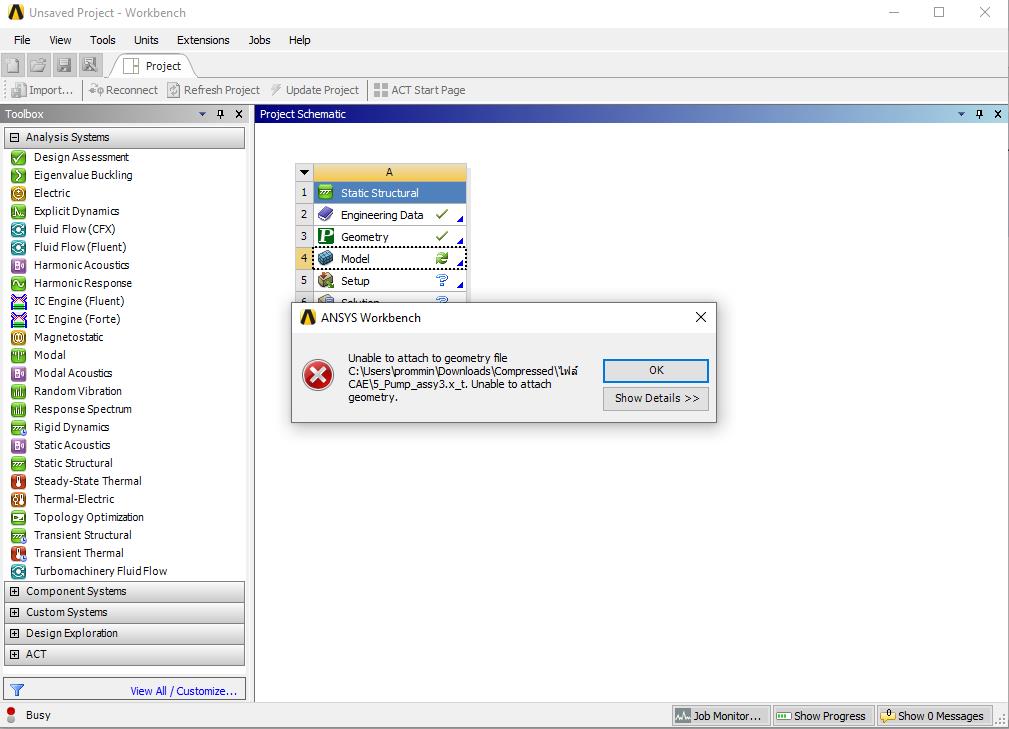This screenshot has width=1009, height=729.
Task: Open the File menu
Action: 22,40
